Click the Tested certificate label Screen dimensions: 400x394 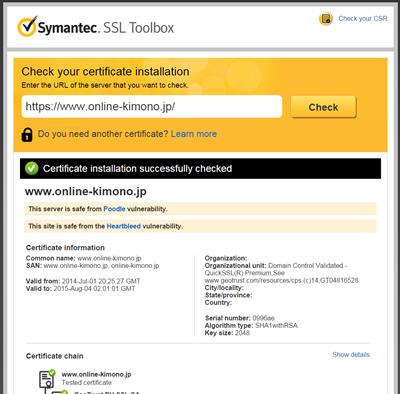[87, 383]
